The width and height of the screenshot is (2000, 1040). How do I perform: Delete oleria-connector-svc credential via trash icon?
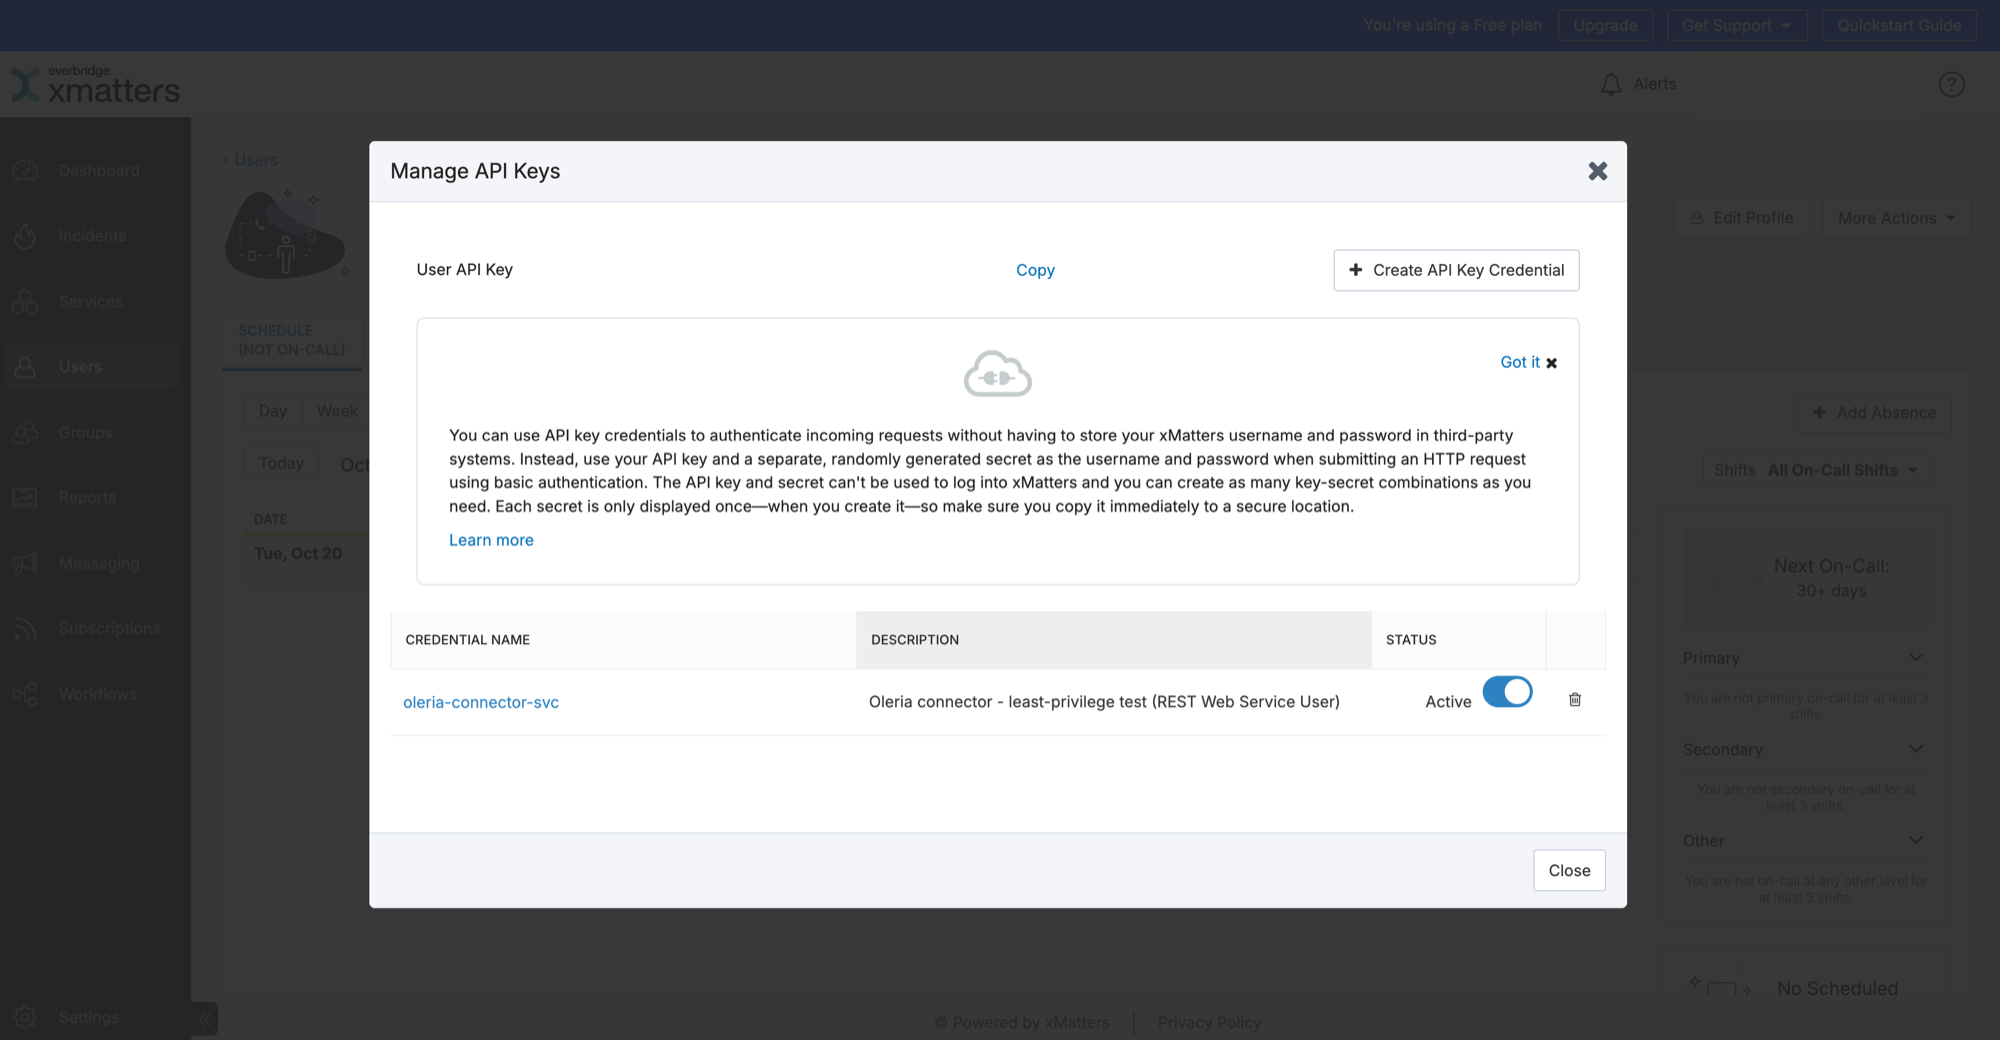[1575, 700]
